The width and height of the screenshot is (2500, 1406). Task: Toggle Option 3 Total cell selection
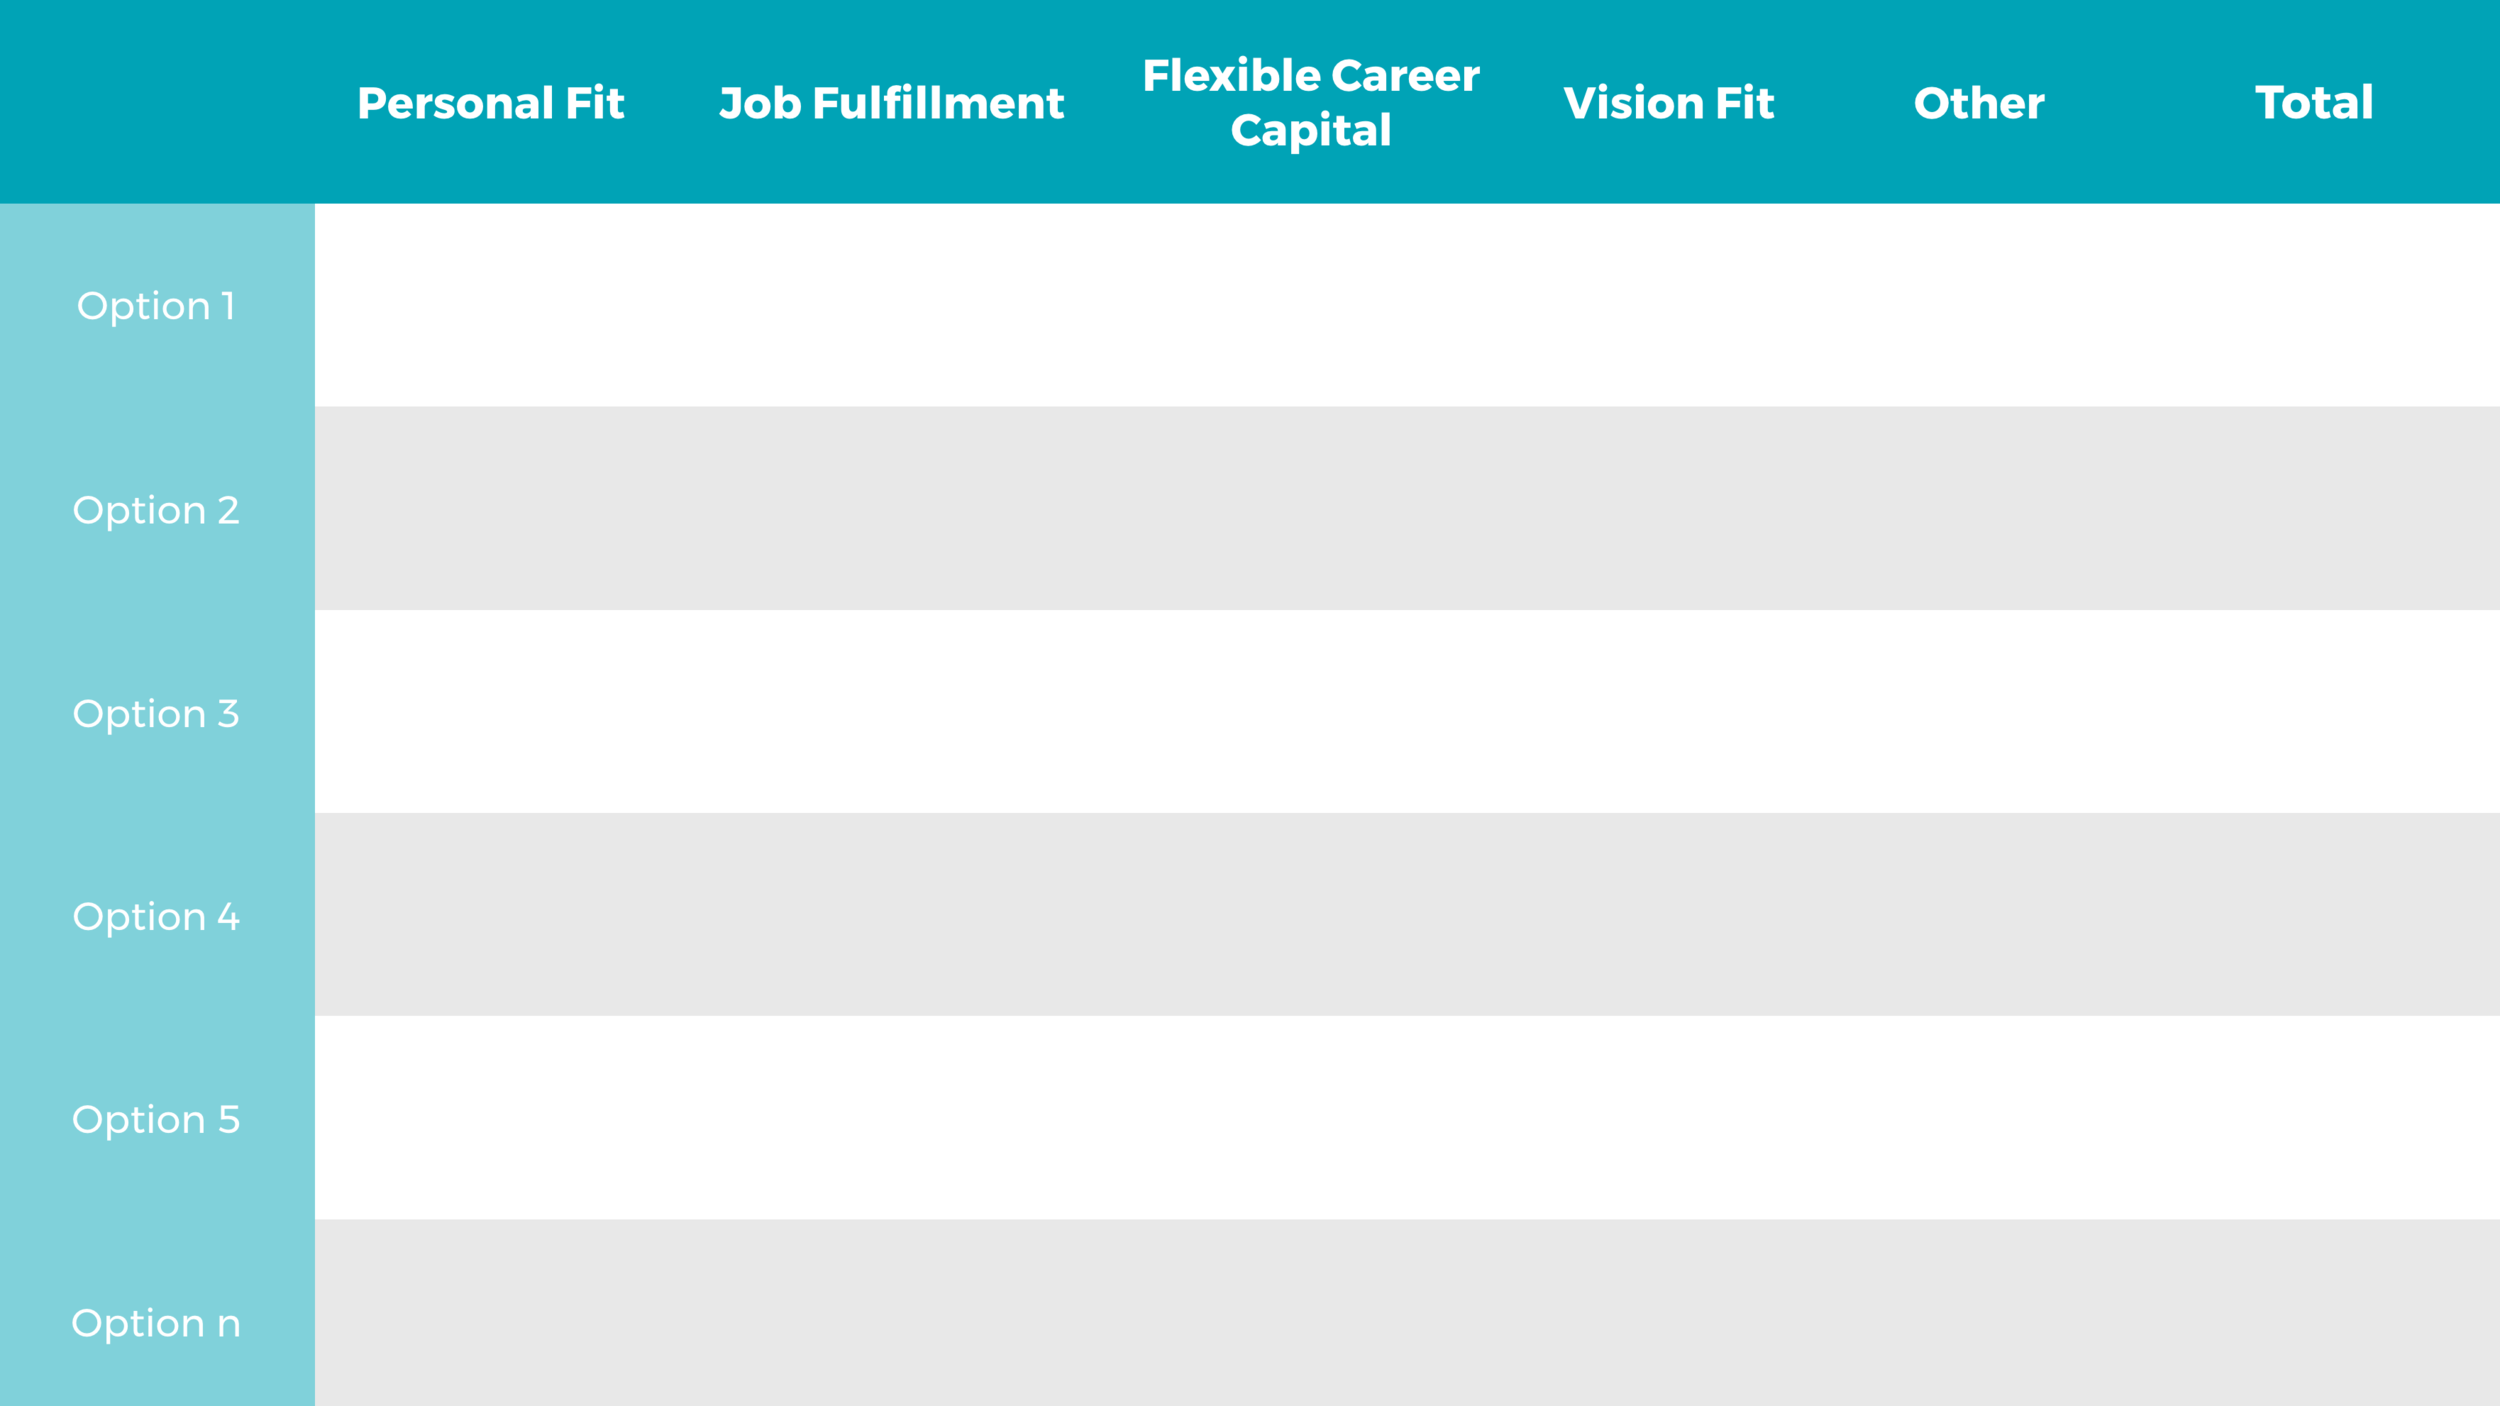pos(2316,711)
